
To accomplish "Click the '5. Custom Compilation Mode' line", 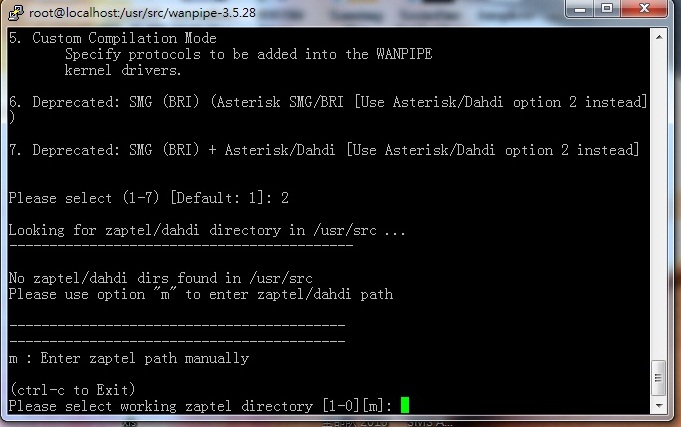I will pyautogui.click(x=112, y=38).
